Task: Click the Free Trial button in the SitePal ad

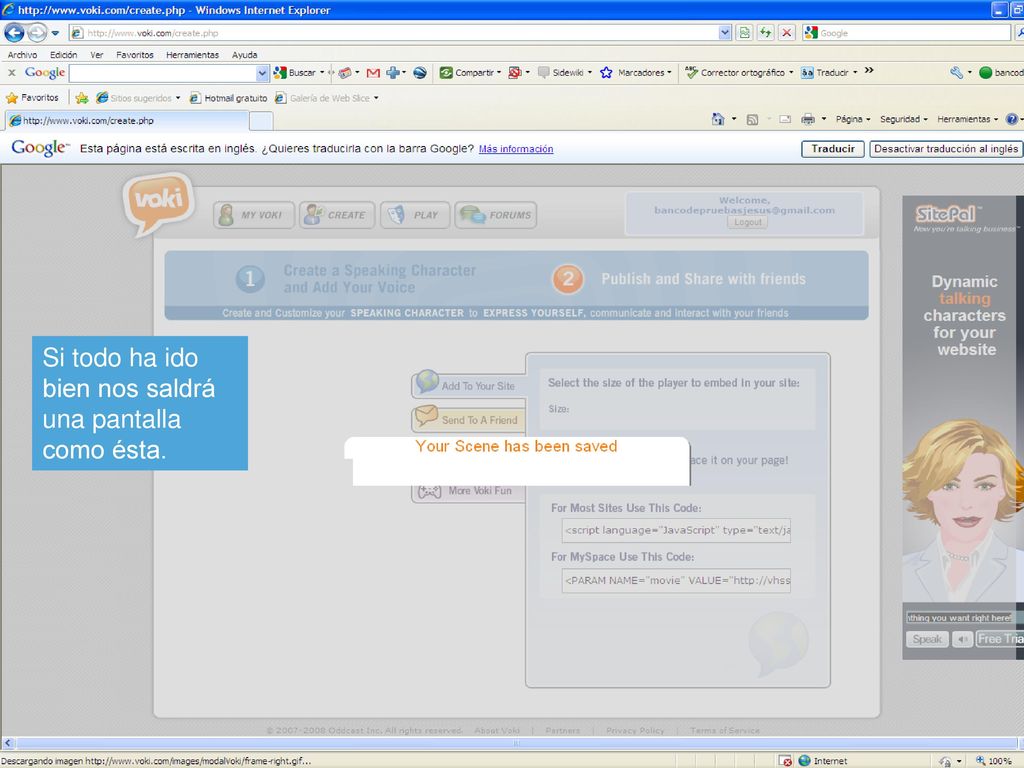Action: (x=999, y=639)
